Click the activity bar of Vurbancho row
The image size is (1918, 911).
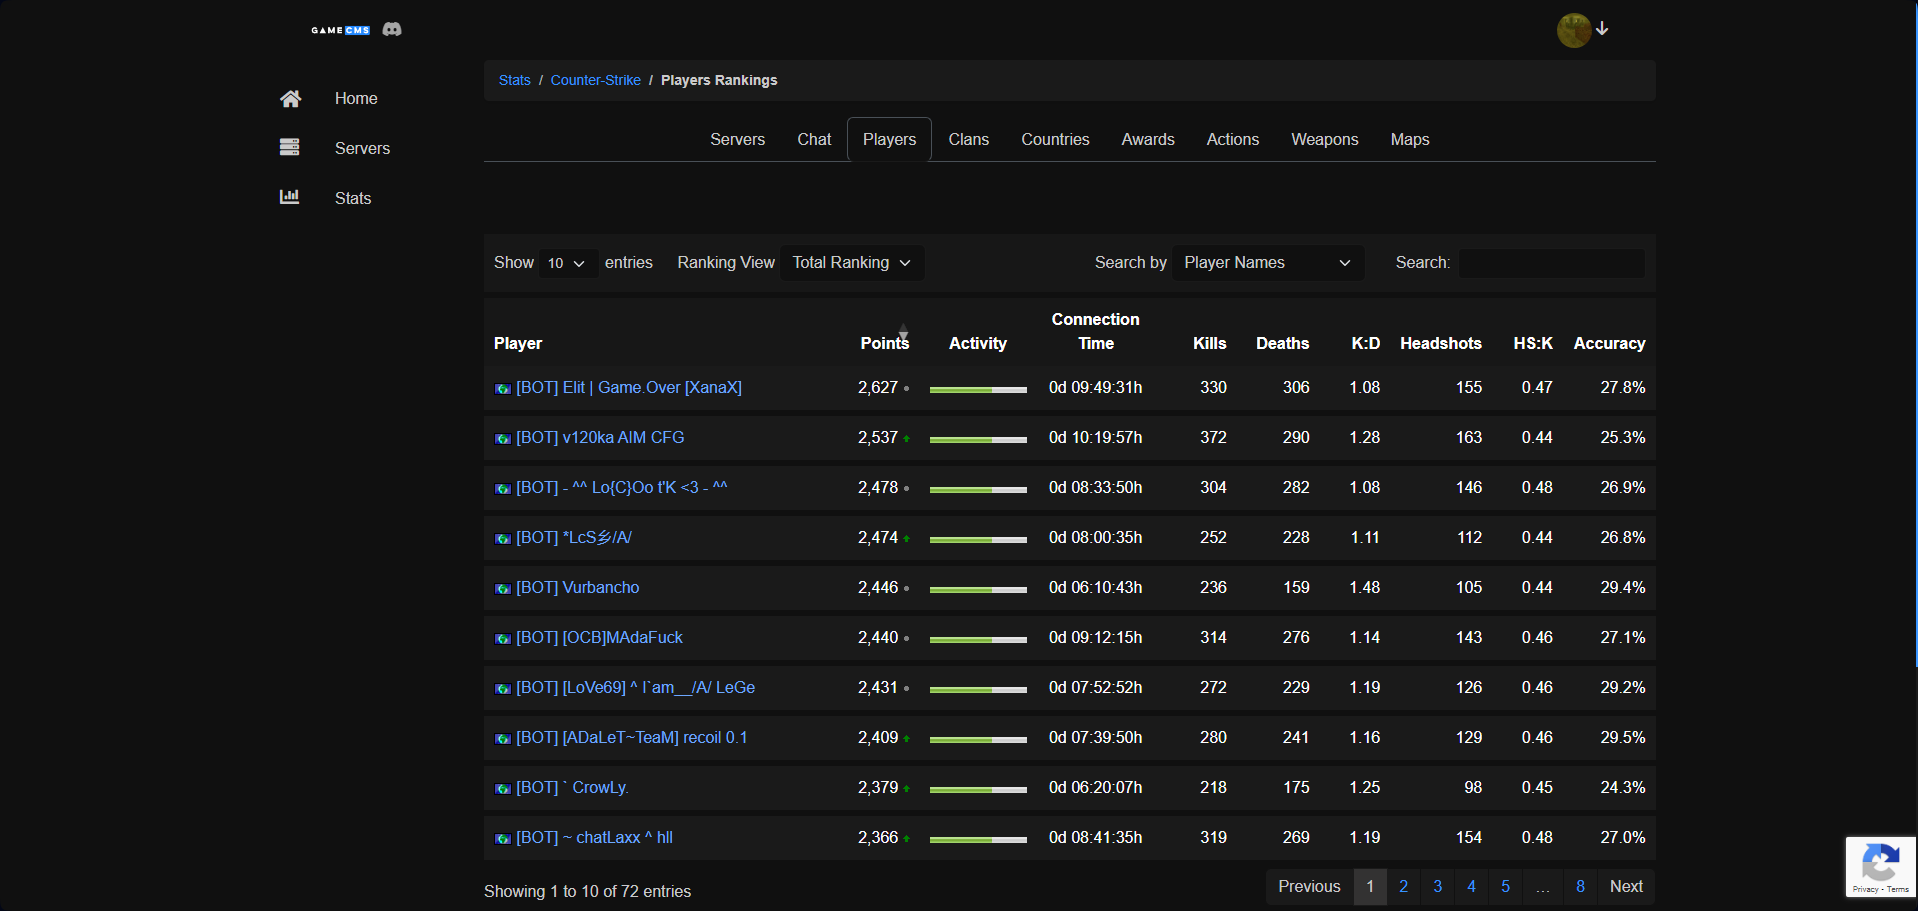click(978, 590)
